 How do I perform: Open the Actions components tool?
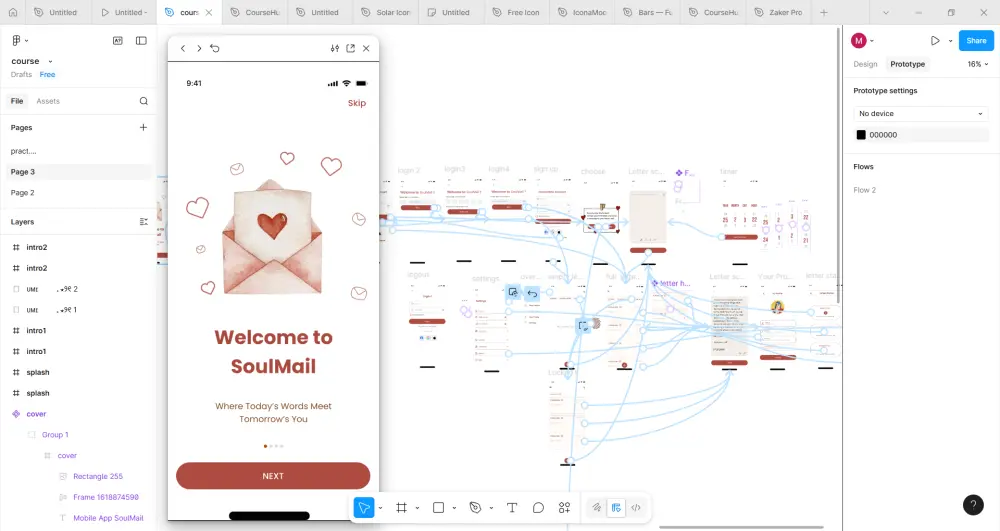(x=564, y=508)
